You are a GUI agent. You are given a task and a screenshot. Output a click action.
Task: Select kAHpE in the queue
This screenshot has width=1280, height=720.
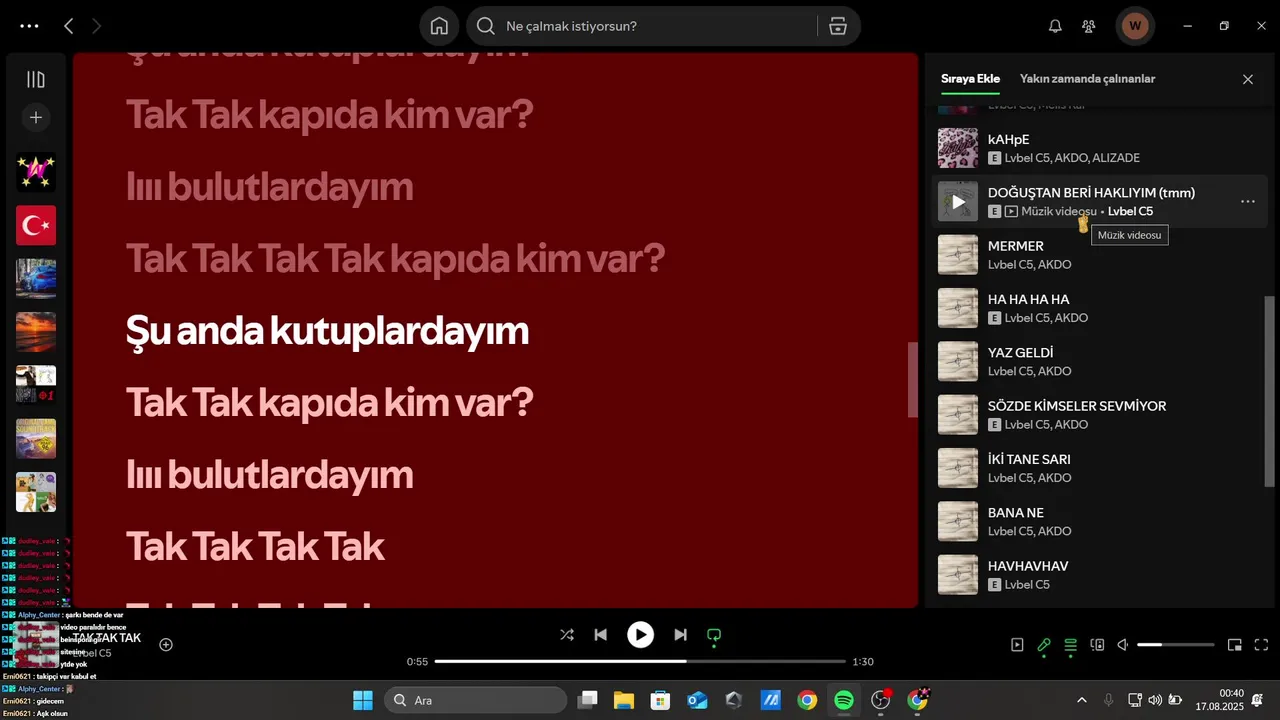click(x=1100, y=148)
